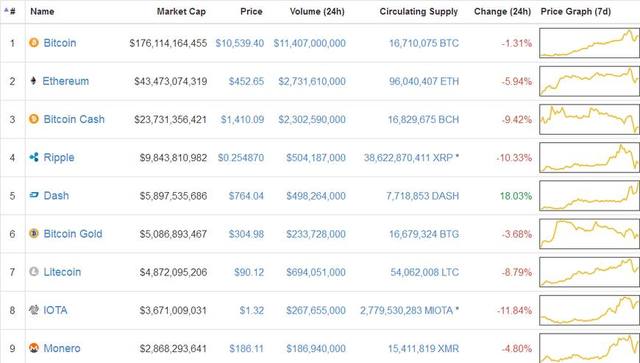Click the Bitcoin coin logo icon
This screenshot has width=640, height=363.
[x=34, y=42]
